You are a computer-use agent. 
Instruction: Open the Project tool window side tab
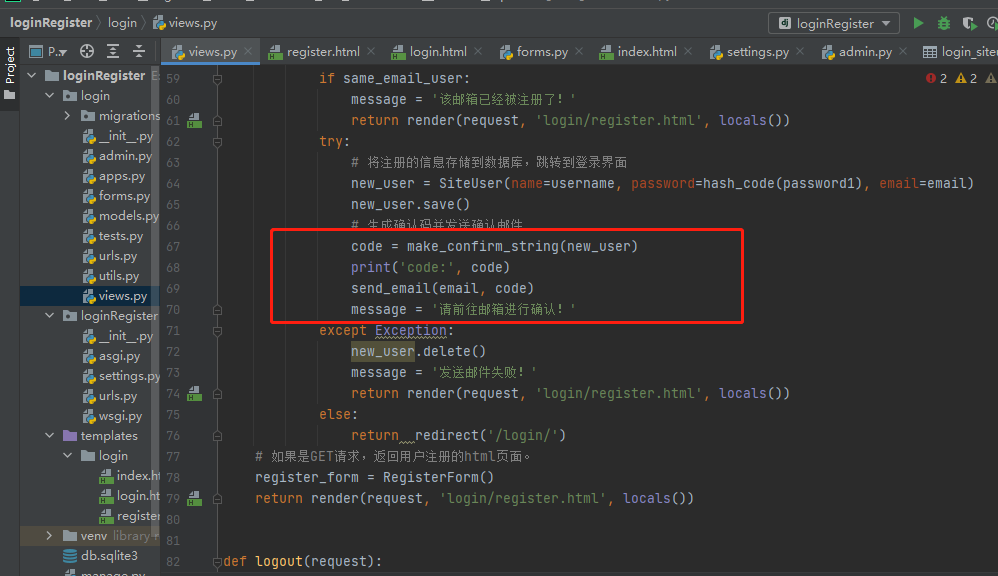pyautogui.click(x=10, y=73)
